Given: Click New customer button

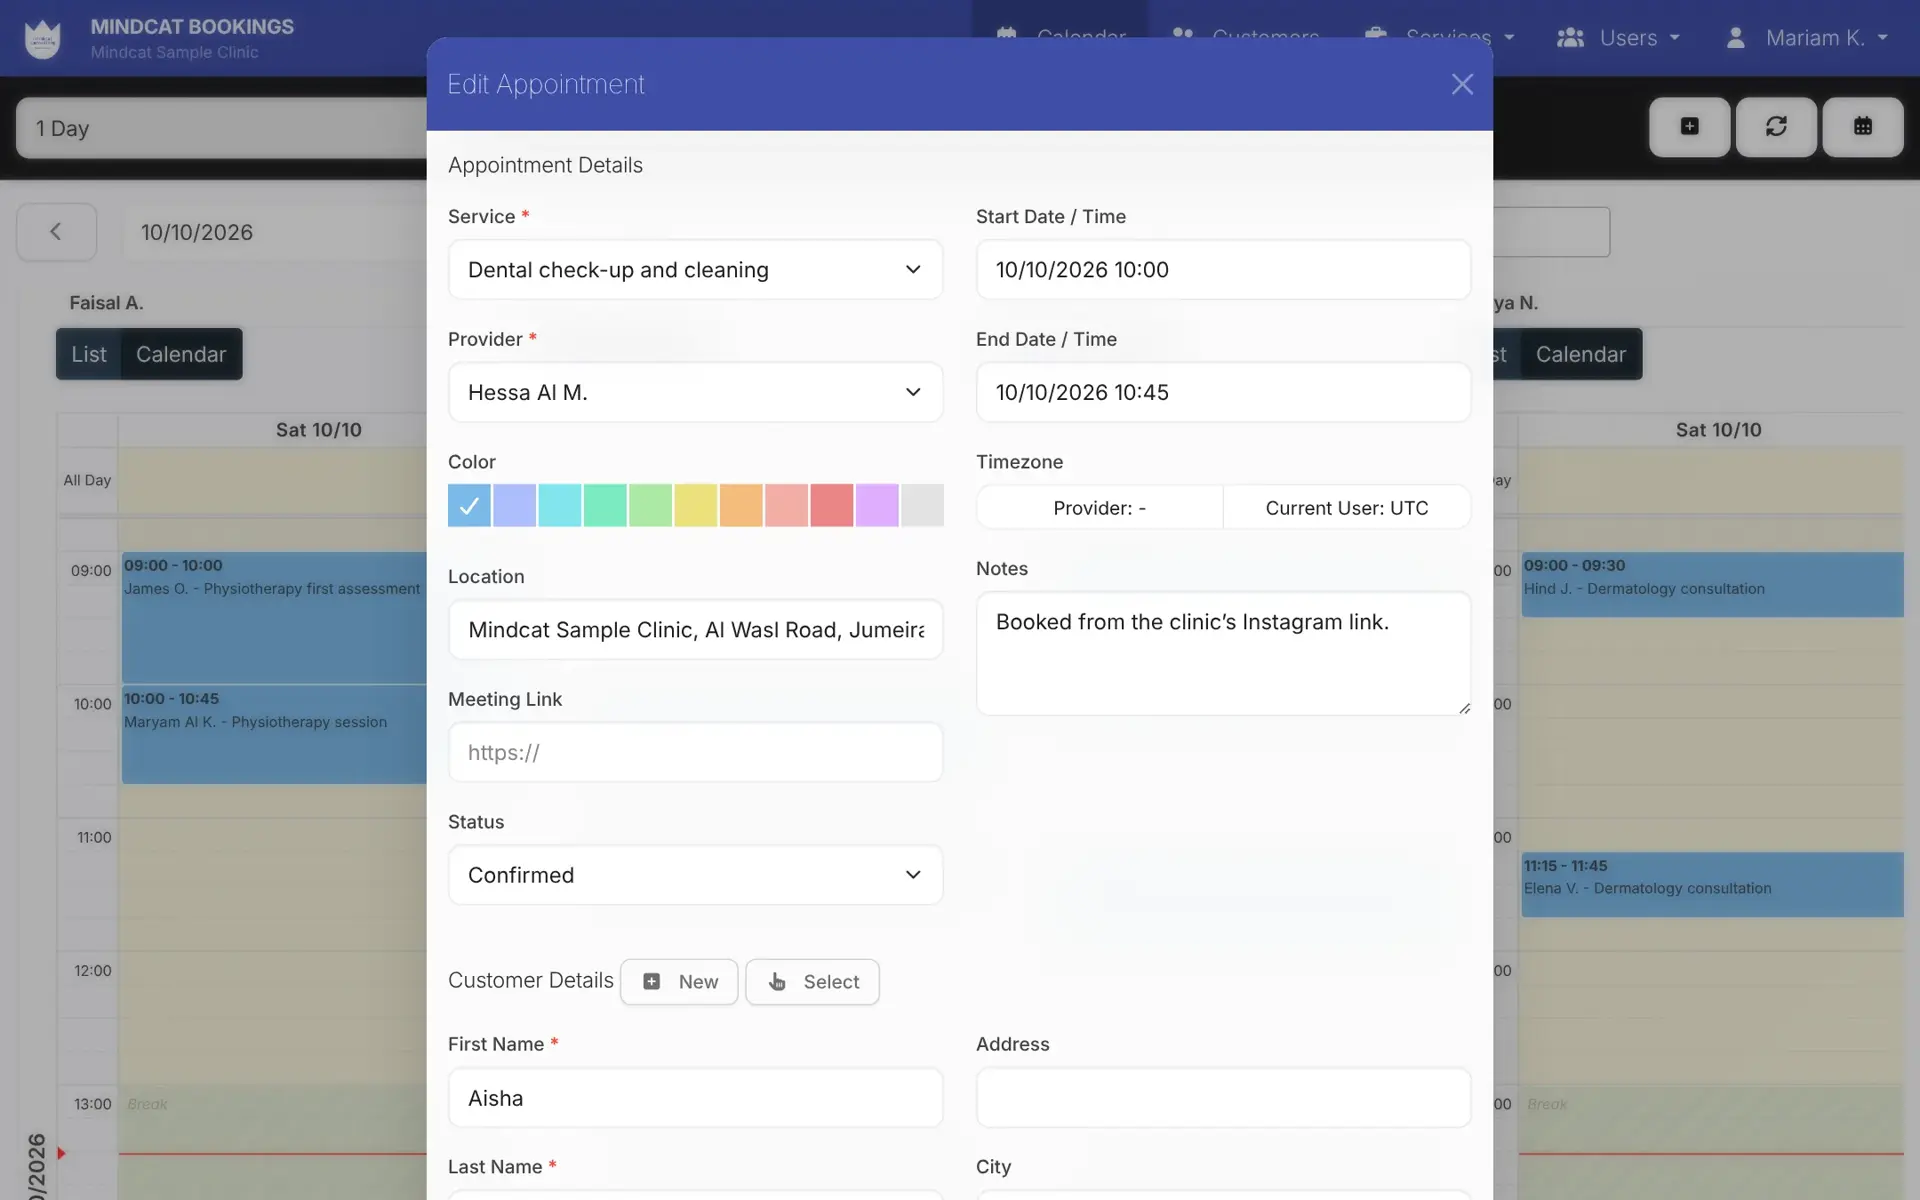Looking at the screenshot, I should tap(679, 982).
